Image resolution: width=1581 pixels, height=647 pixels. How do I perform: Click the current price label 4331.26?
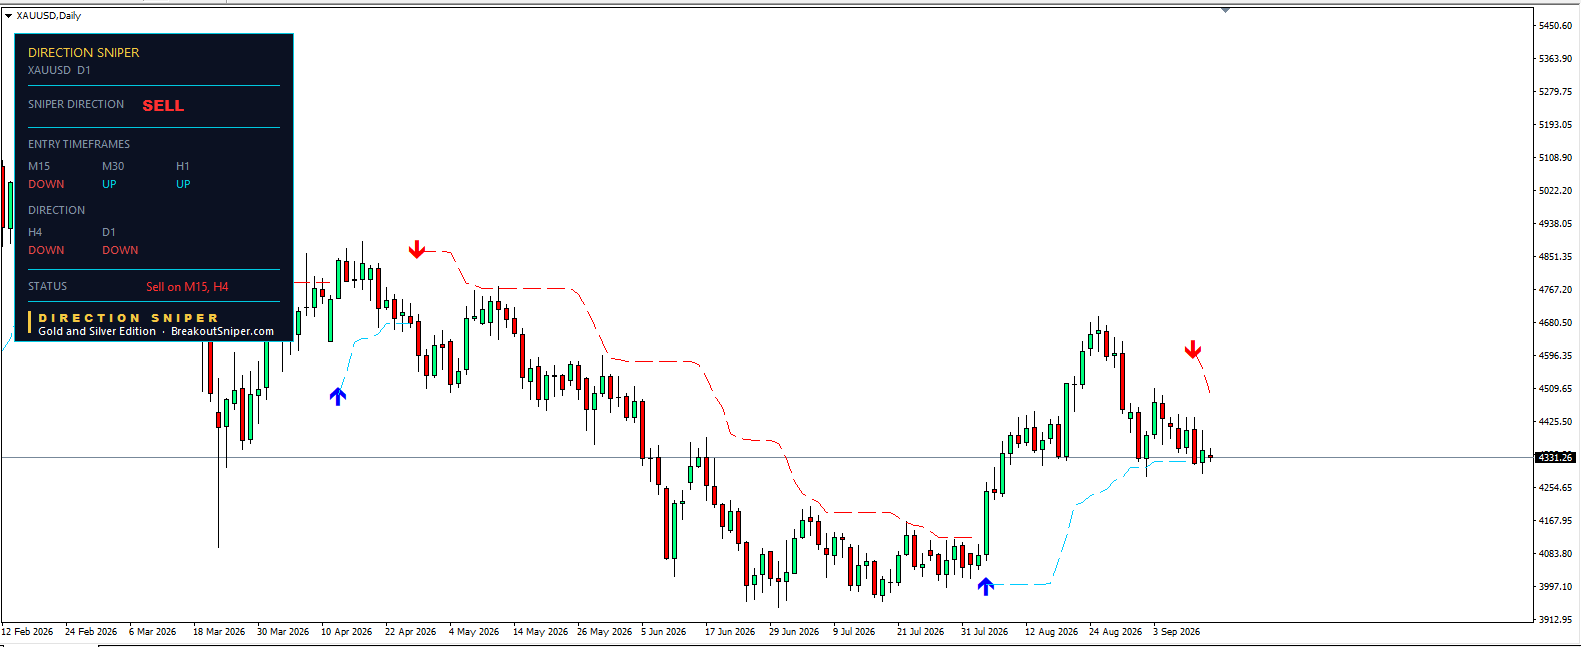1555,457
